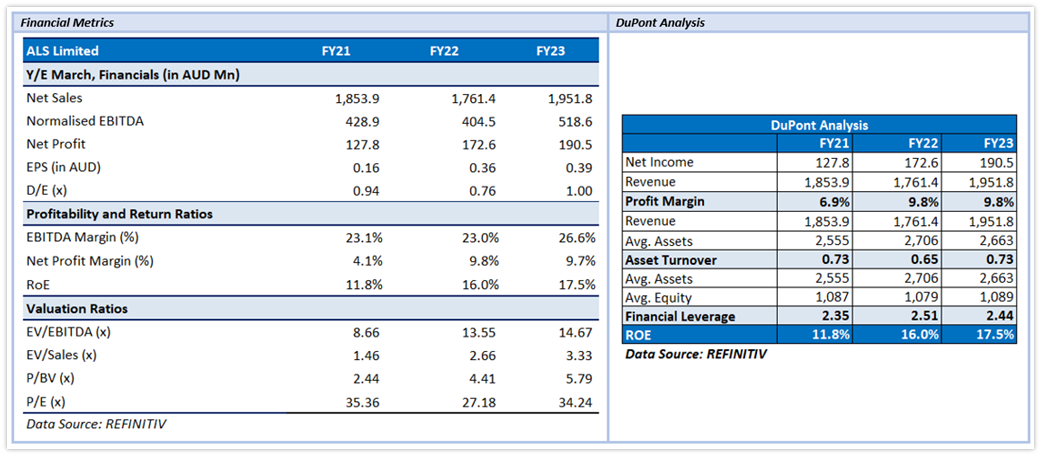Select the ALS Limited header cell
The image size is (1041, 456).
(63, 51)
